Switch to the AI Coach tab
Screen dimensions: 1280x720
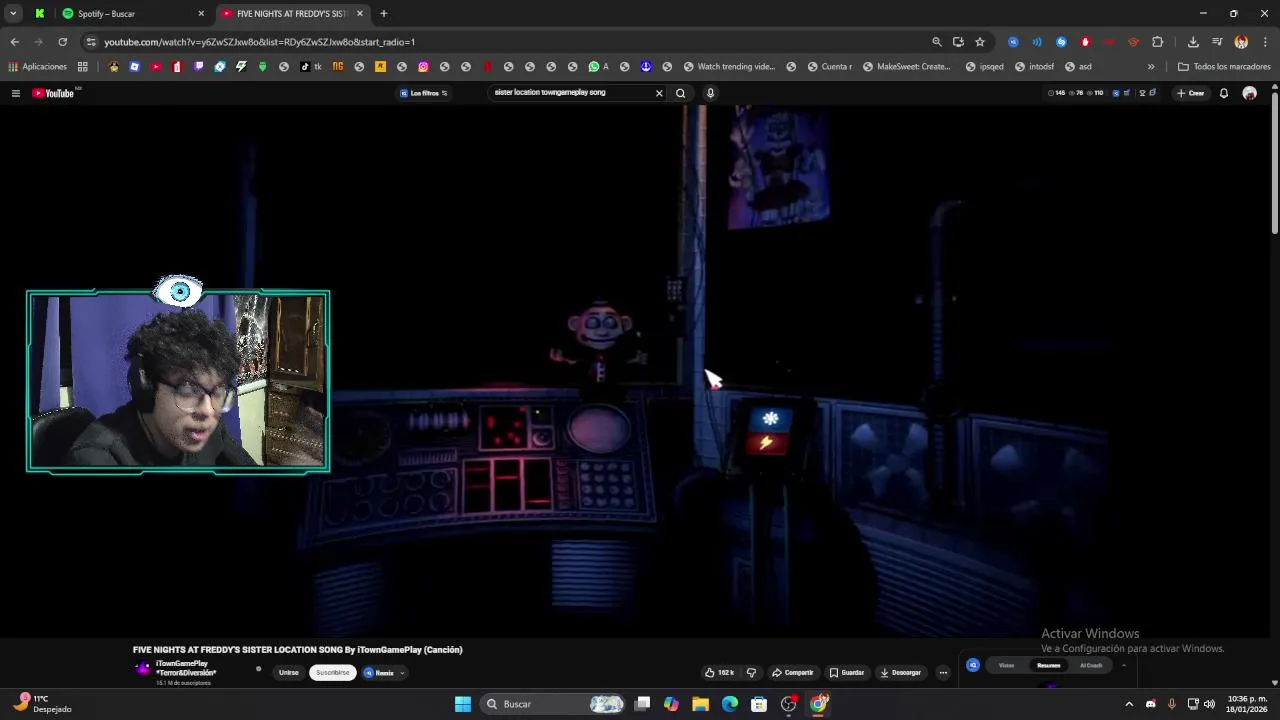1091,665
